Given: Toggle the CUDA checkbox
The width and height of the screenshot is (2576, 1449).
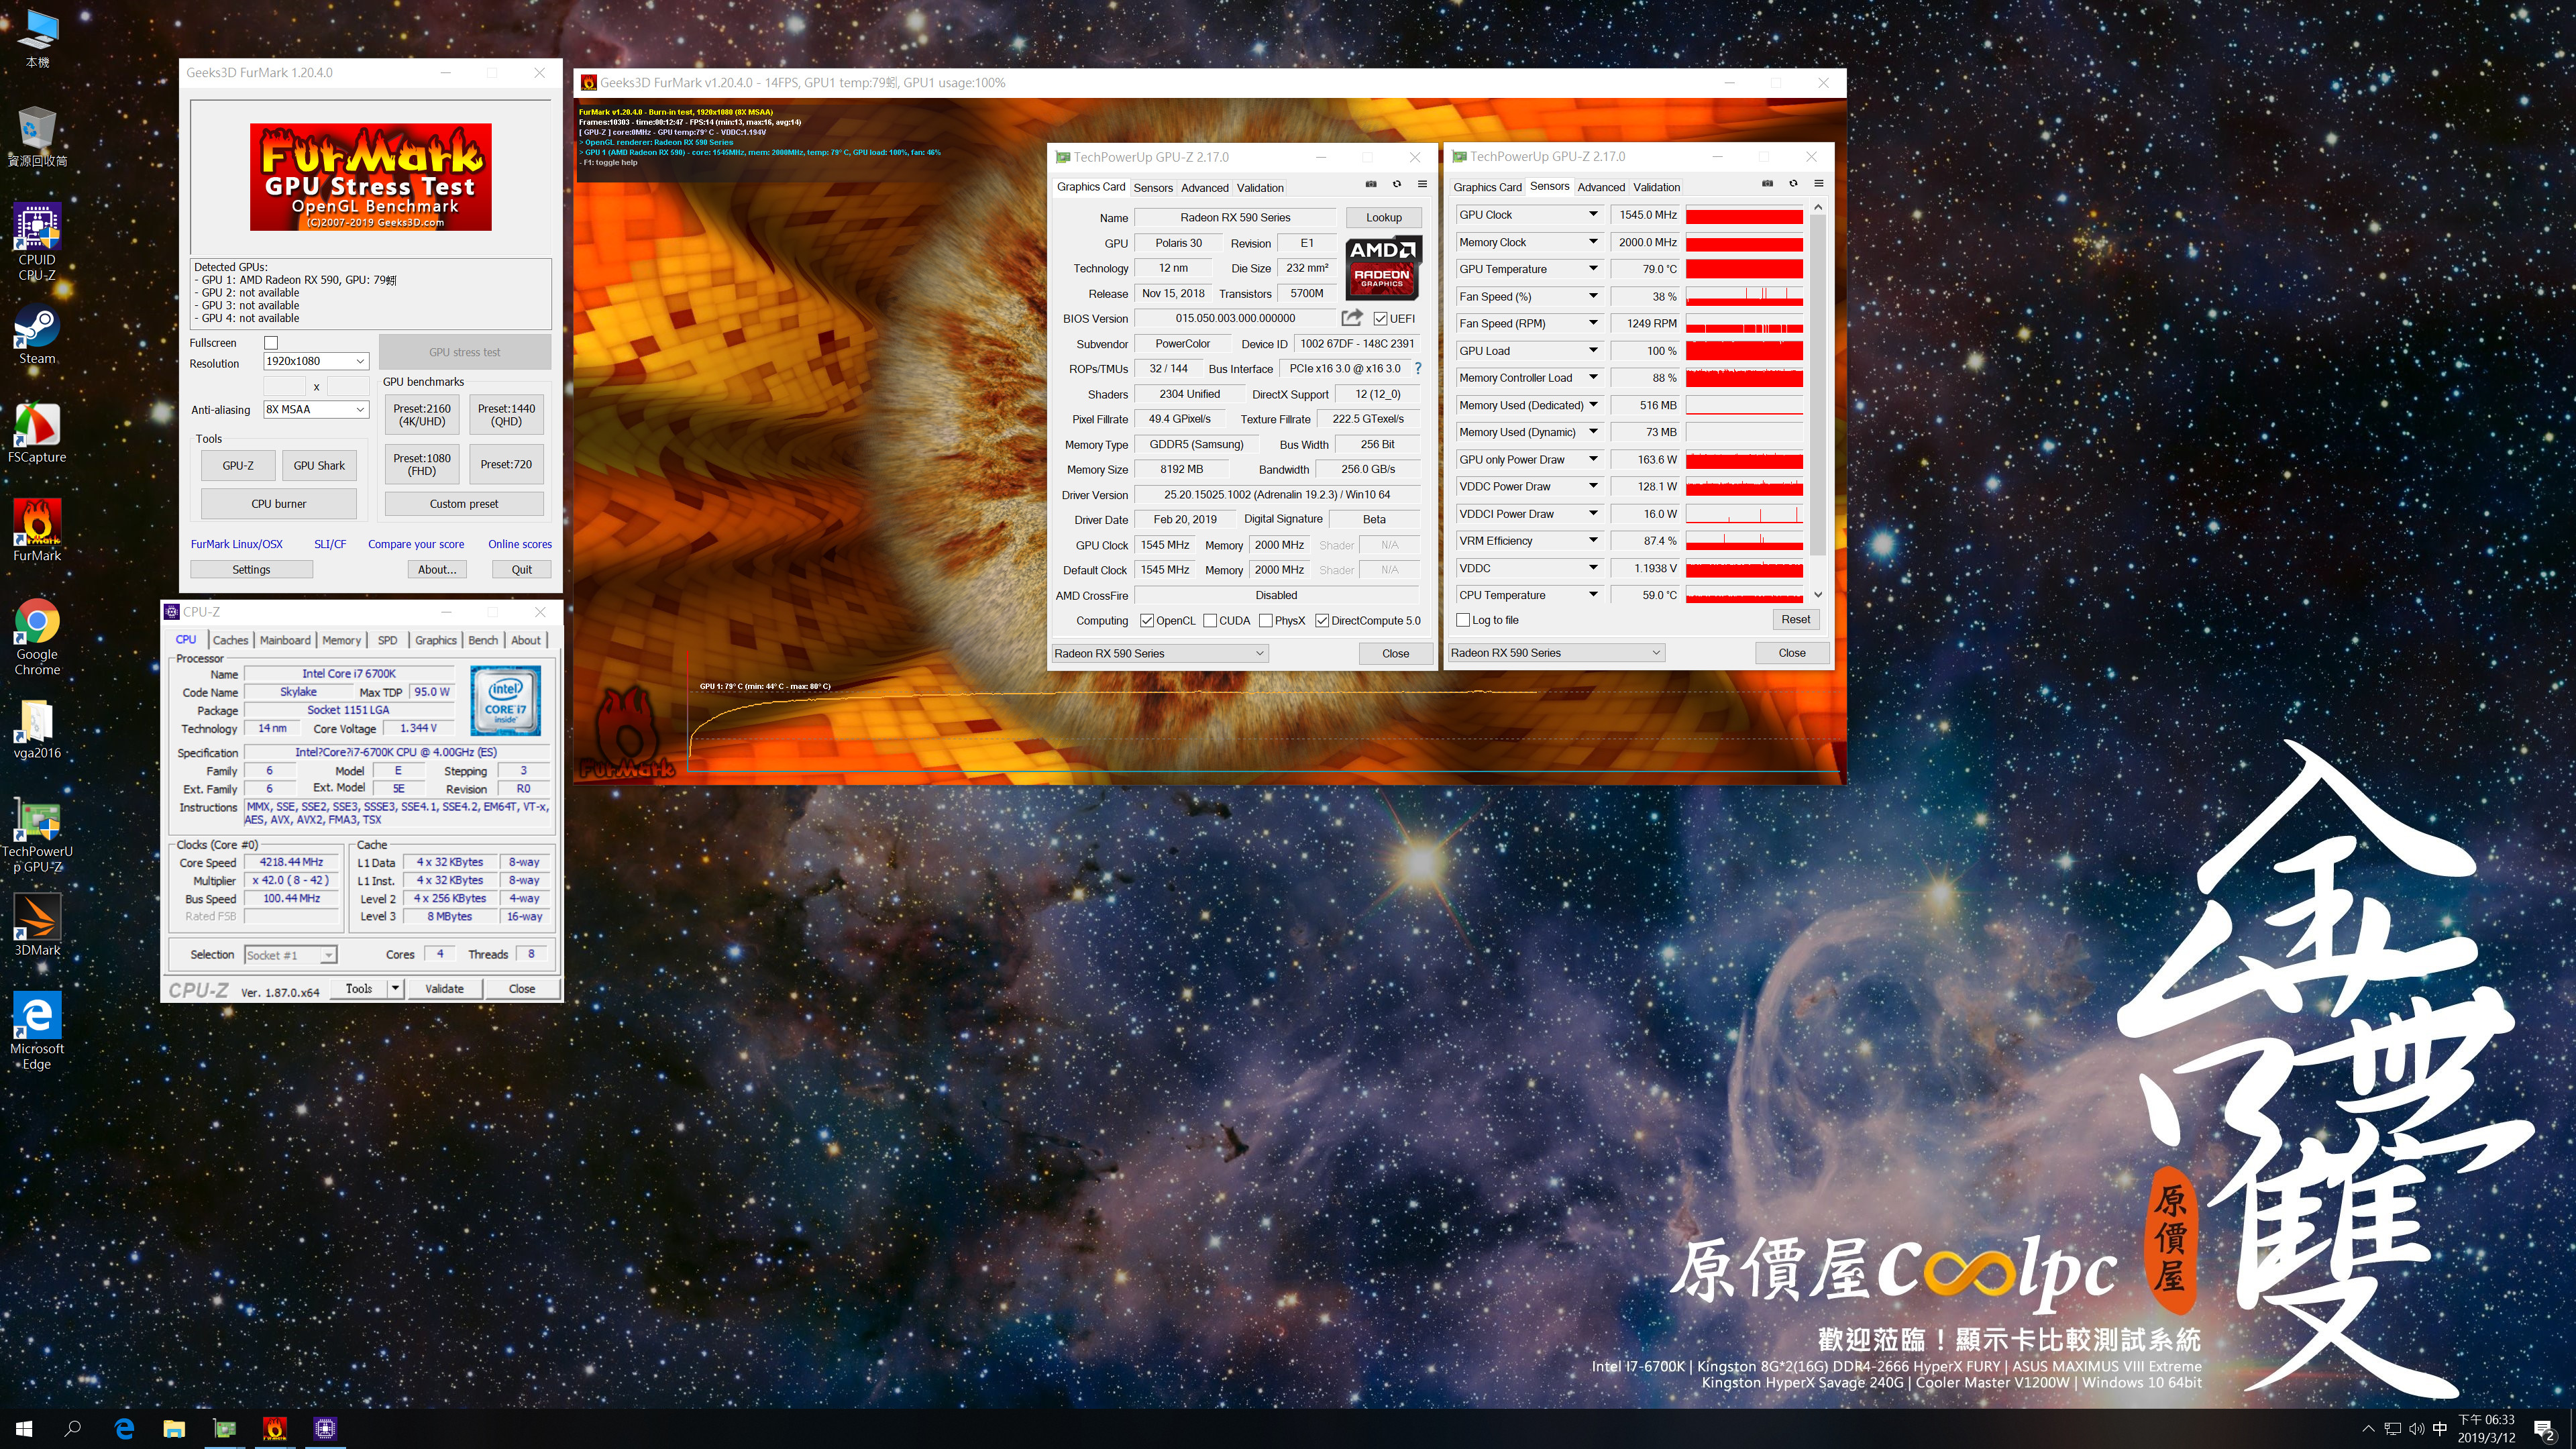Looking at the screenshot, I should pyautogui.click(x=1210, y=621).
